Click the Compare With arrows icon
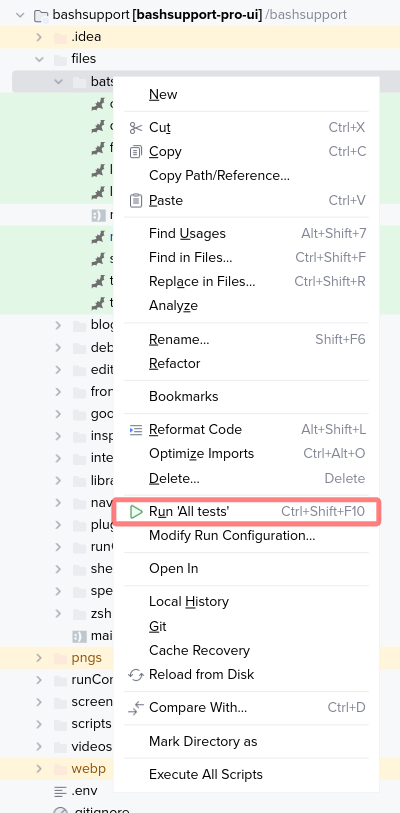400x813 pixels. (135, 708)
